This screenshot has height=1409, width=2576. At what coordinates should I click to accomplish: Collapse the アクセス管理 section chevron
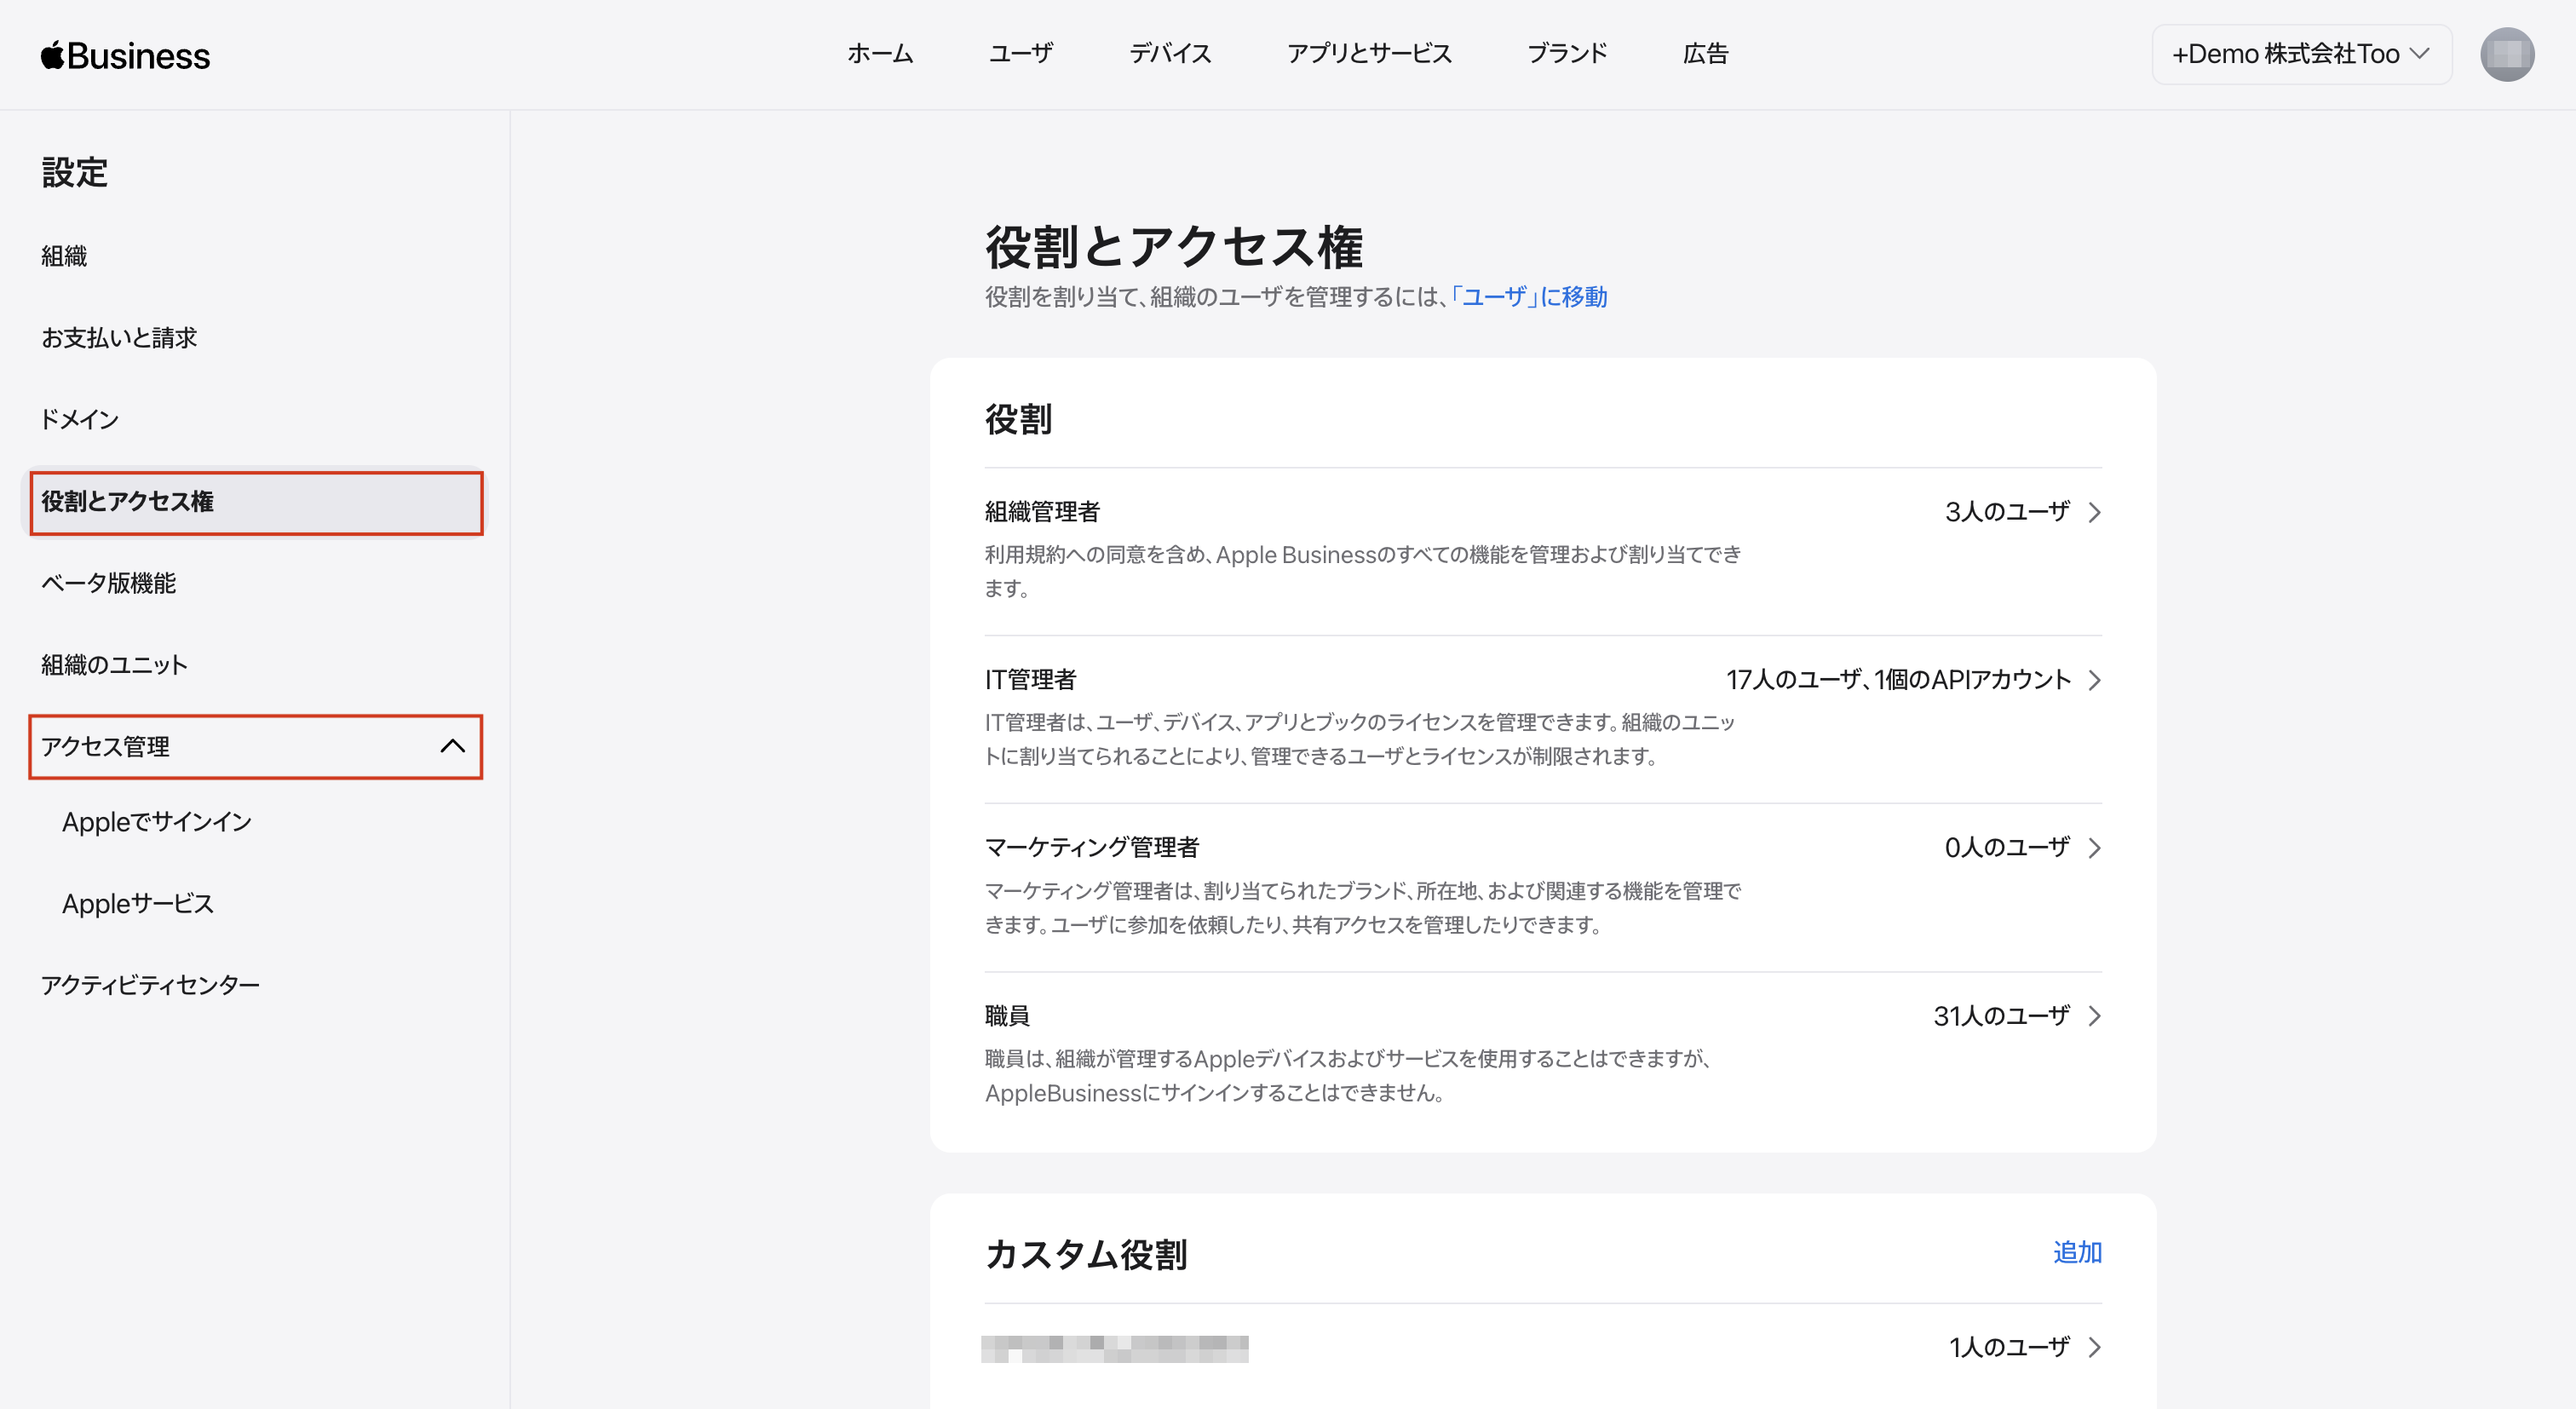(452, 746)
